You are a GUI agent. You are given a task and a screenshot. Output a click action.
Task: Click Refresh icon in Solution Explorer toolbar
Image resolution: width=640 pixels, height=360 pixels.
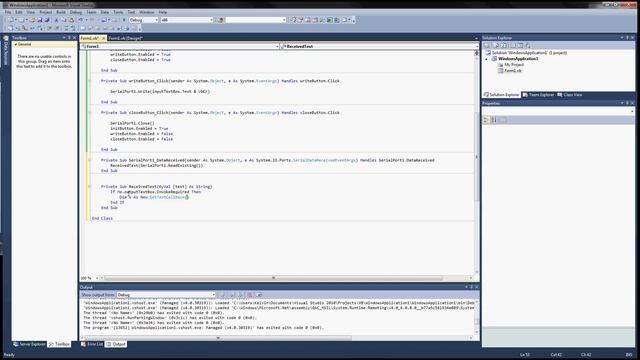tap(504, 45)
